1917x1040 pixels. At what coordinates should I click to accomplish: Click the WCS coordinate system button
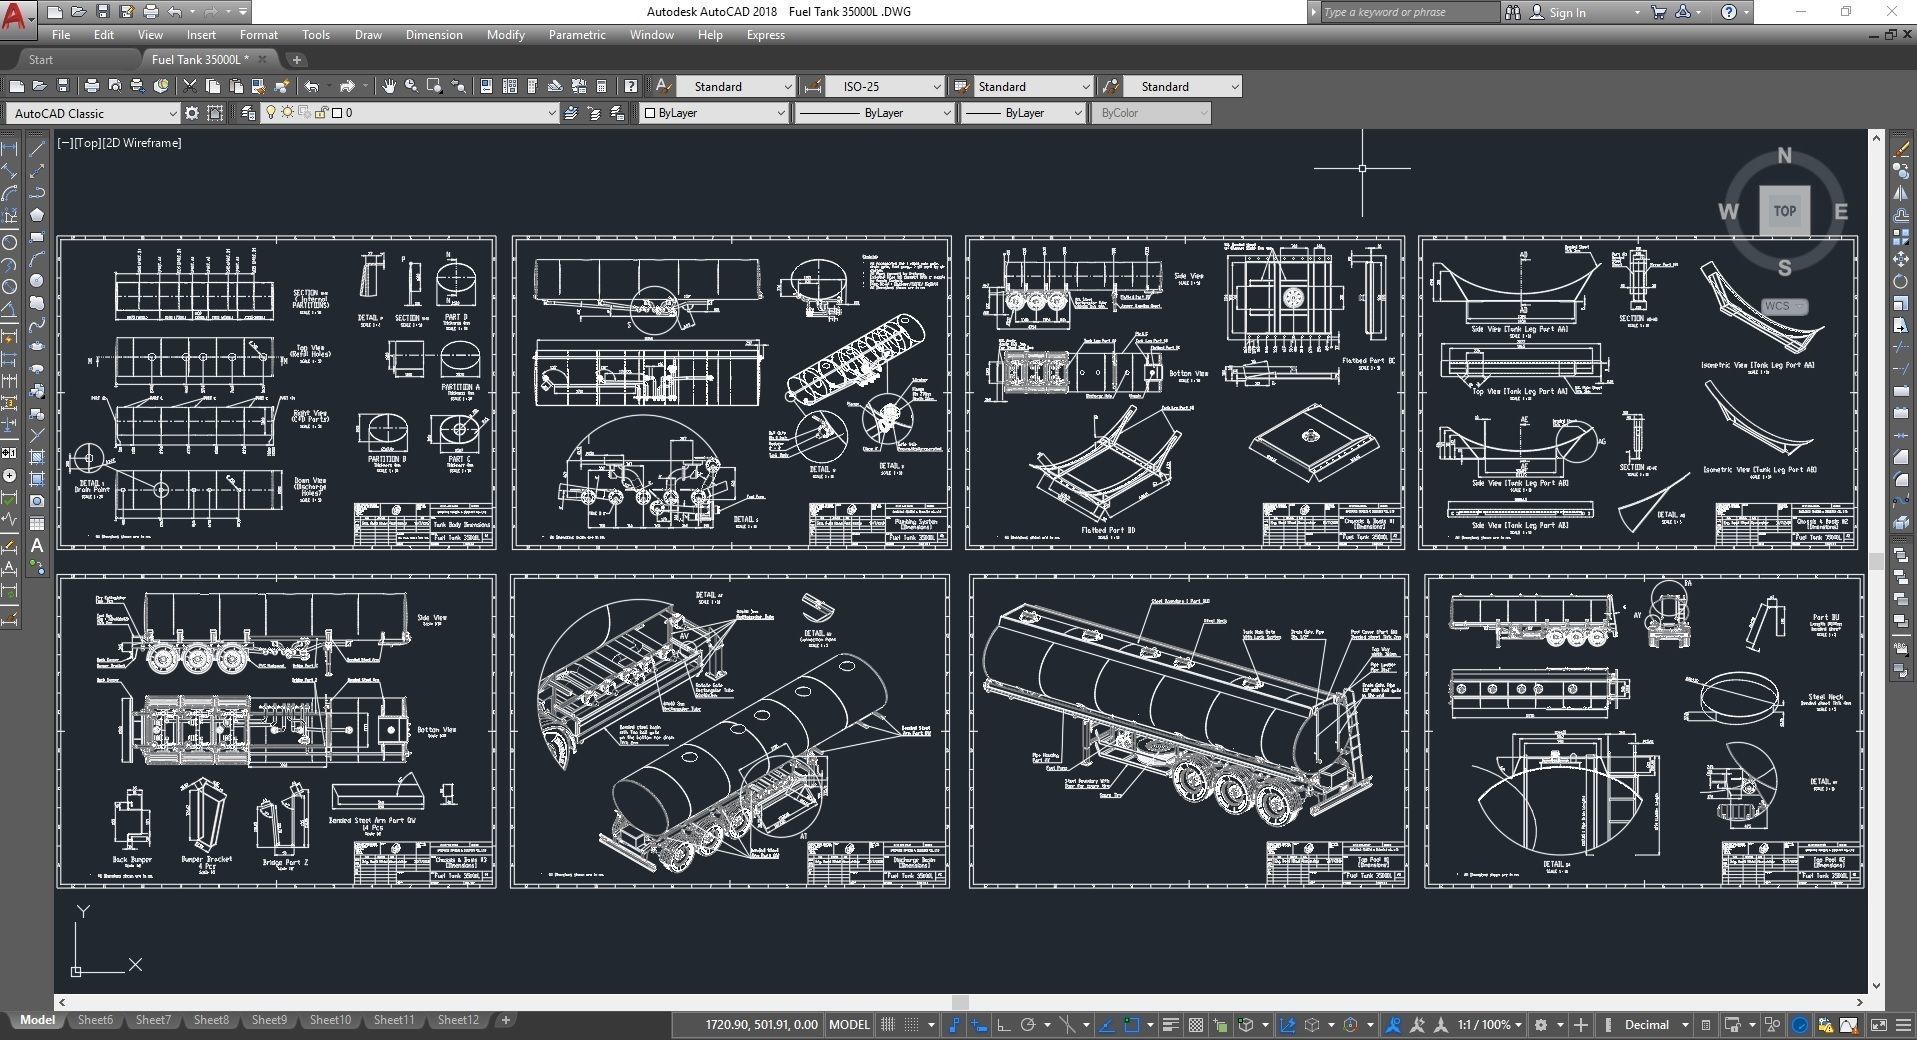tap(1784, 306)
